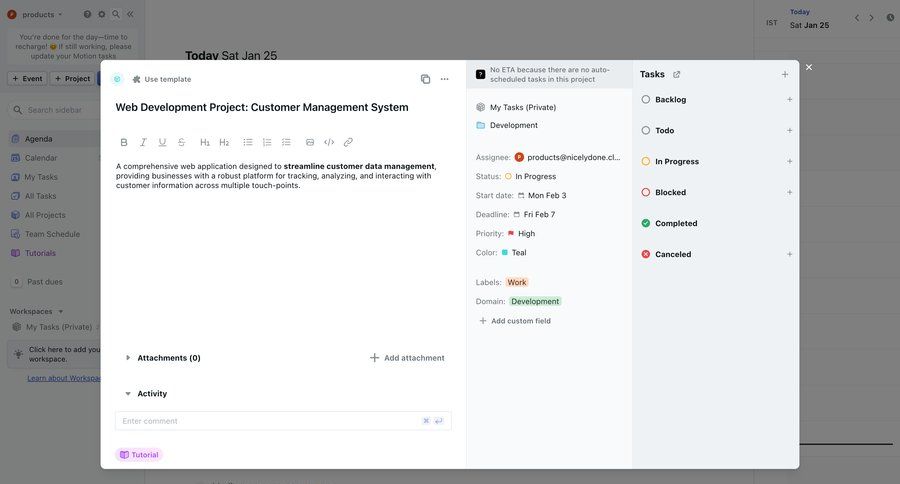Click Use template button
The width and height of the screenshot is (900, 484).
coord(162,79)
